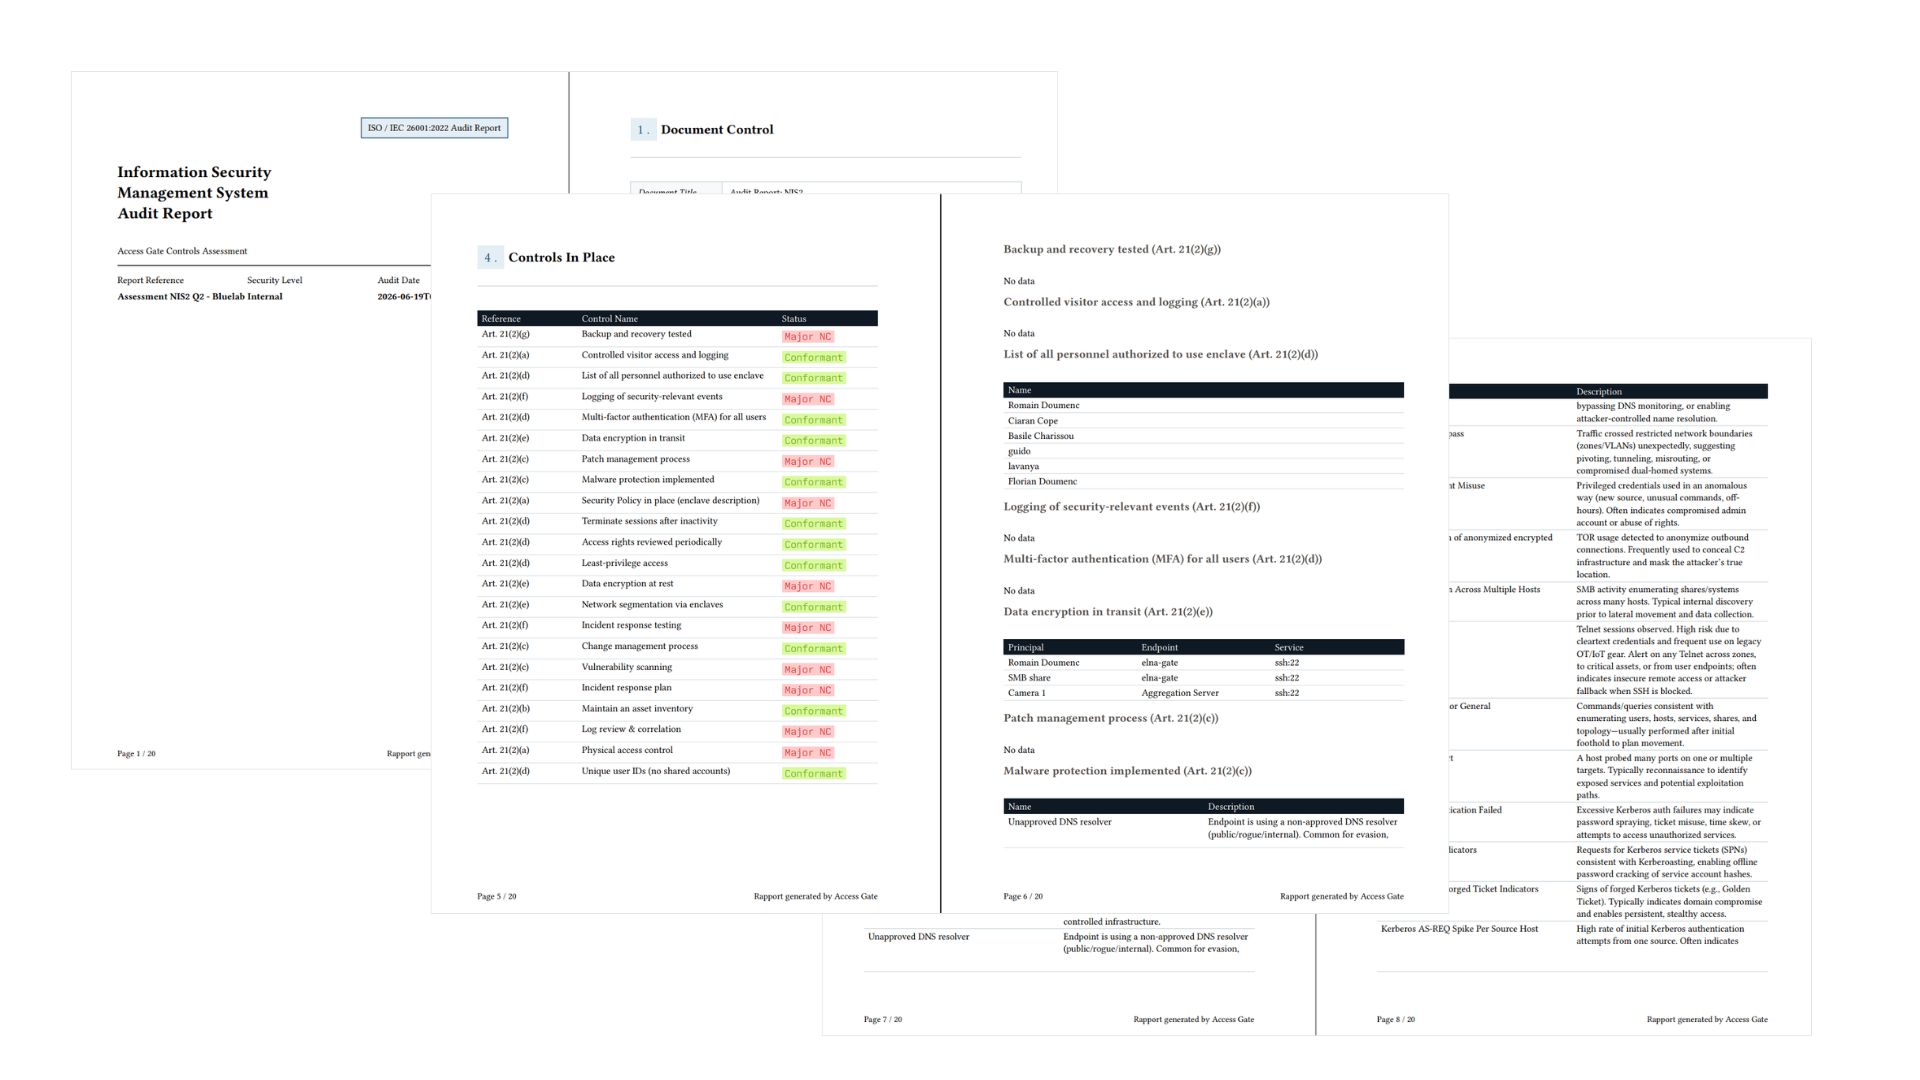1920x1080 pixels.
Task: Click 'Malware protection implemented' row in controls table
Action: tap(677, 481)
